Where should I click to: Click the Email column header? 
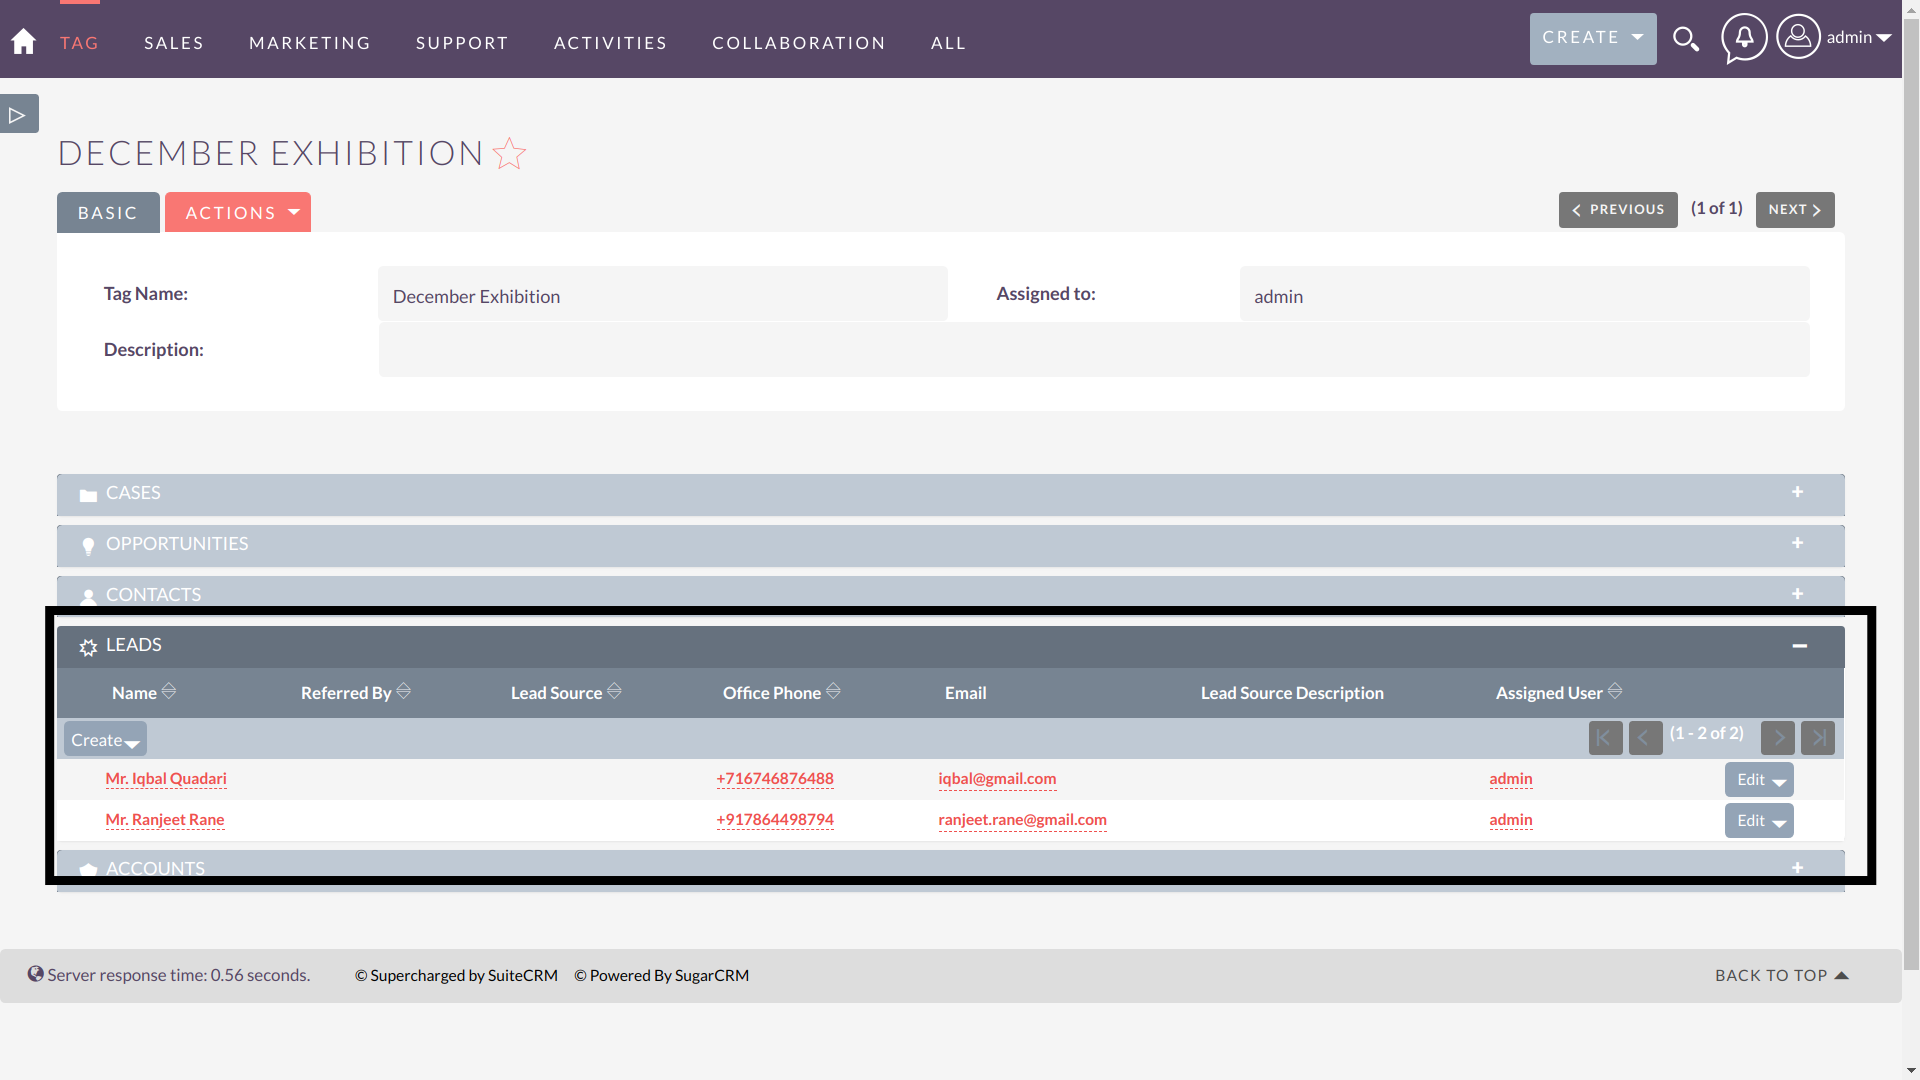[965, 693]
